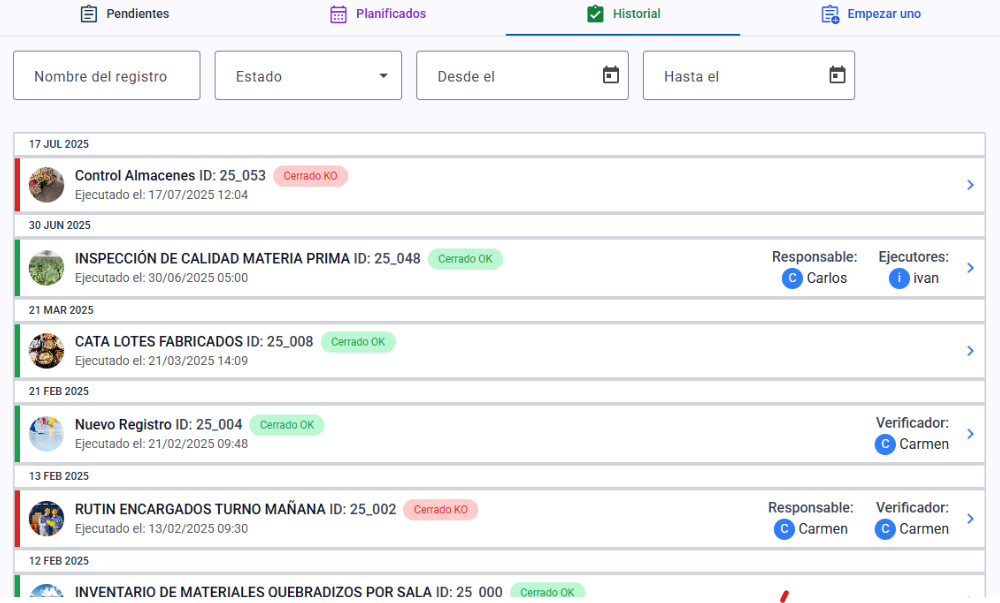
Task: Open the Hasta el calendar picker icon
Action: pyautogui.click(x=837, y=75)
